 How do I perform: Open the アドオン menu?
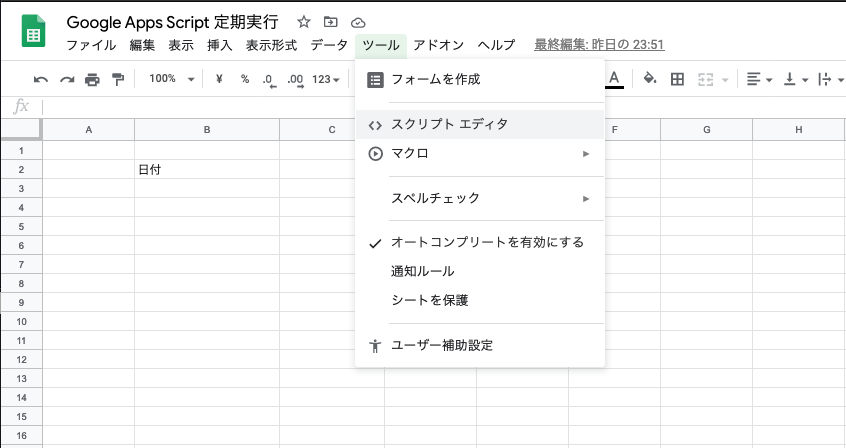(439, 45)
